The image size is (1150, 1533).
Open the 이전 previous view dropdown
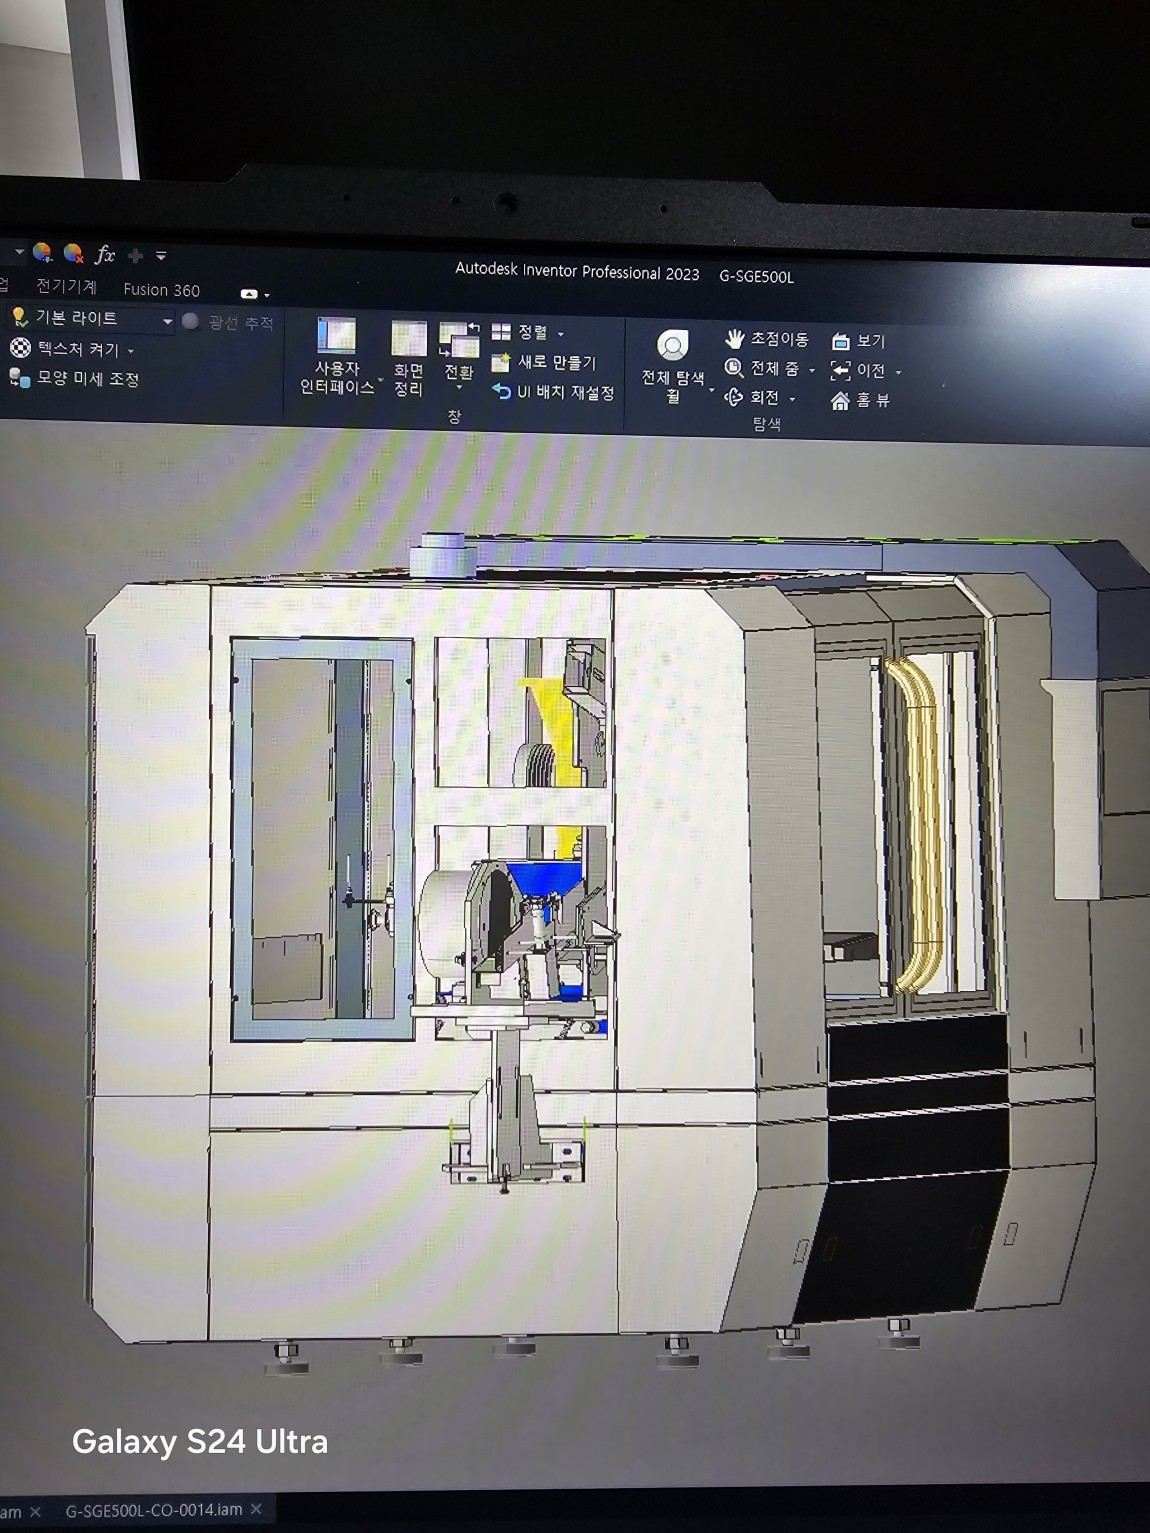(898, 372)
